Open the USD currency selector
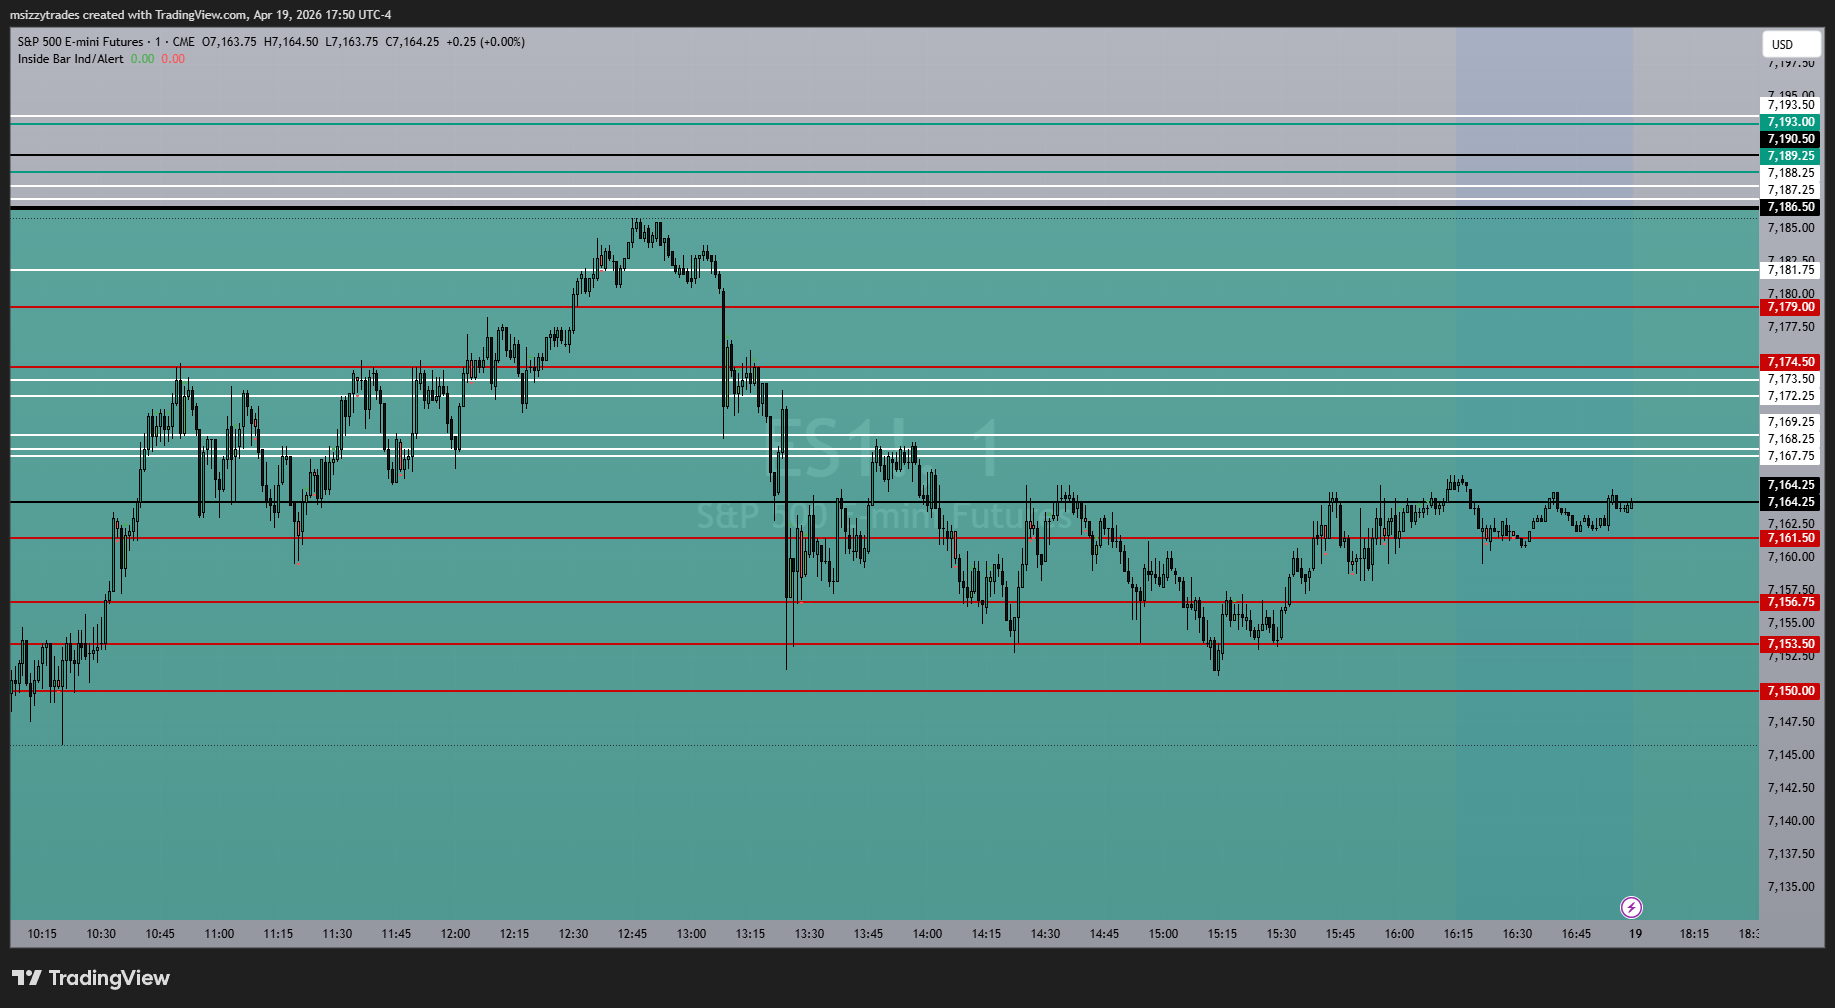Screen dimensions: 1835x1008 click(x=1790, y=44)
